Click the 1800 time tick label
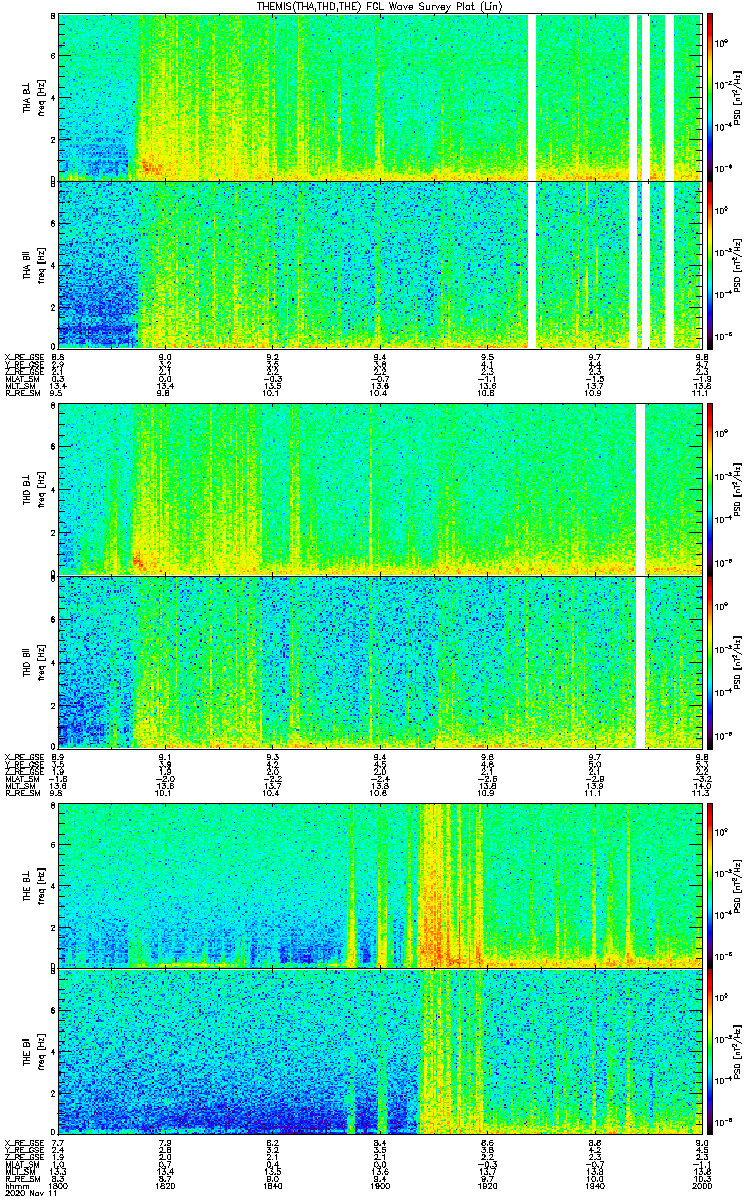Viewport: 750px width, 1200px height. click(58, 1185)
